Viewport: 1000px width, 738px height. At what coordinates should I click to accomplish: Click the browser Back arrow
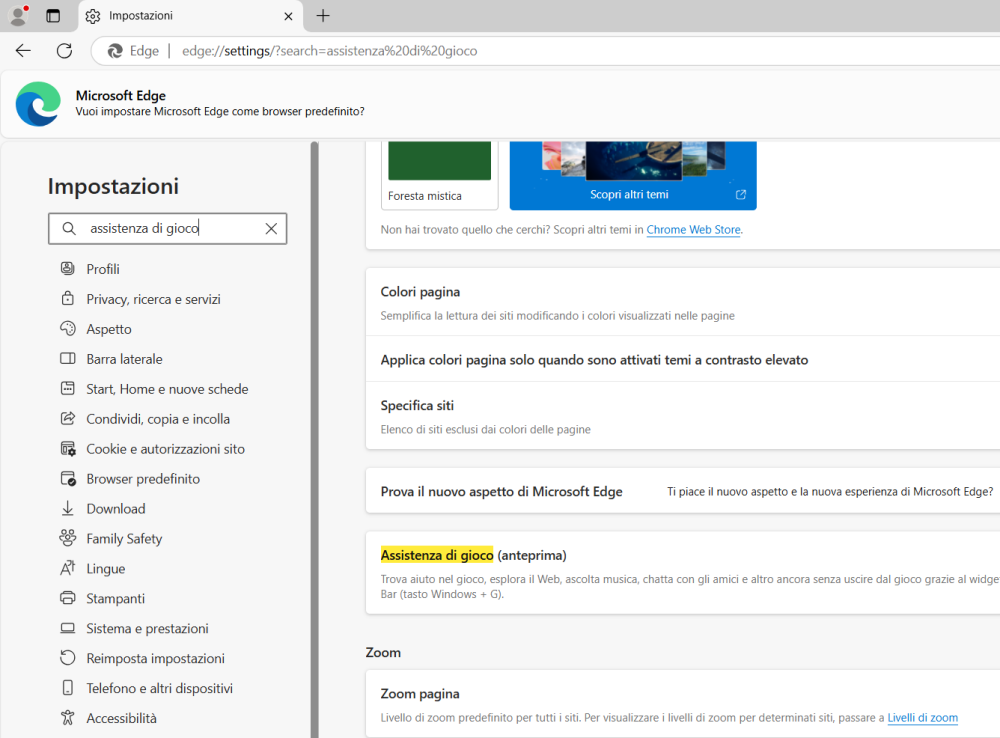pyautogui.click(x=23, y=51)
